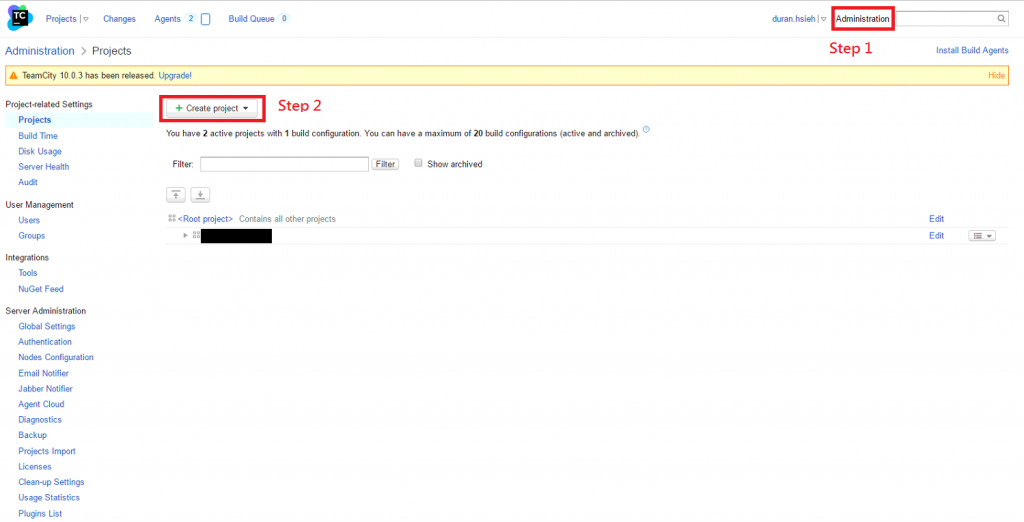This screenshot has height=522, width=1024.
Task: Open Usage Statistics page
Action: pos(49,498)
